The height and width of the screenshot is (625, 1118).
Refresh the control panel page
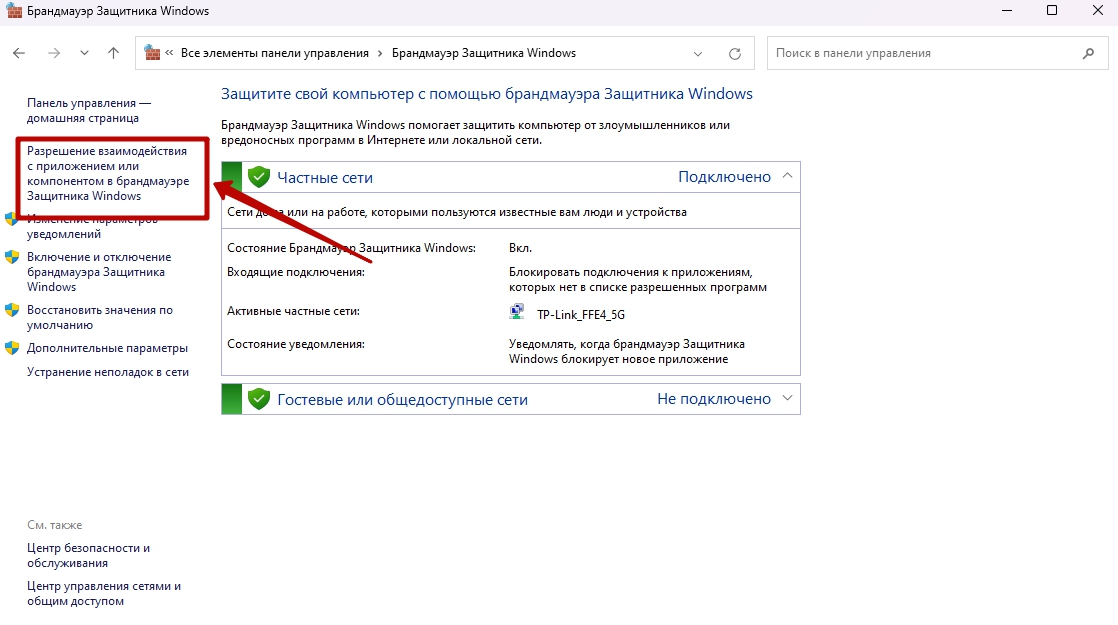735,54
